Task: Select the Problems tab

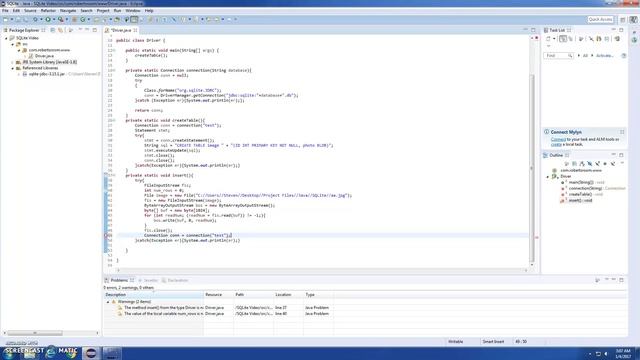Action: tap(119, 280)
